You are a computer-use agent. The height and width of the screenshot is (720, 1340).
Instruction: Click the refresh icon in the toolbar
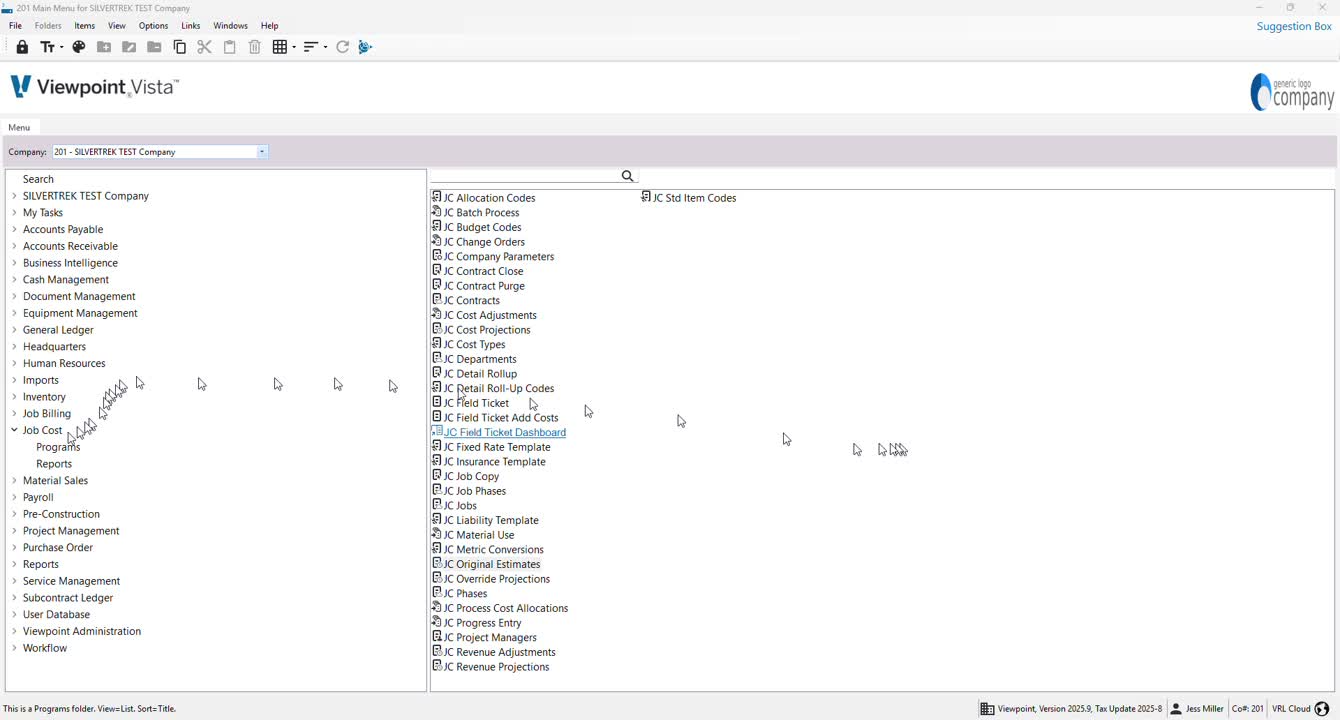click(342, 47)
